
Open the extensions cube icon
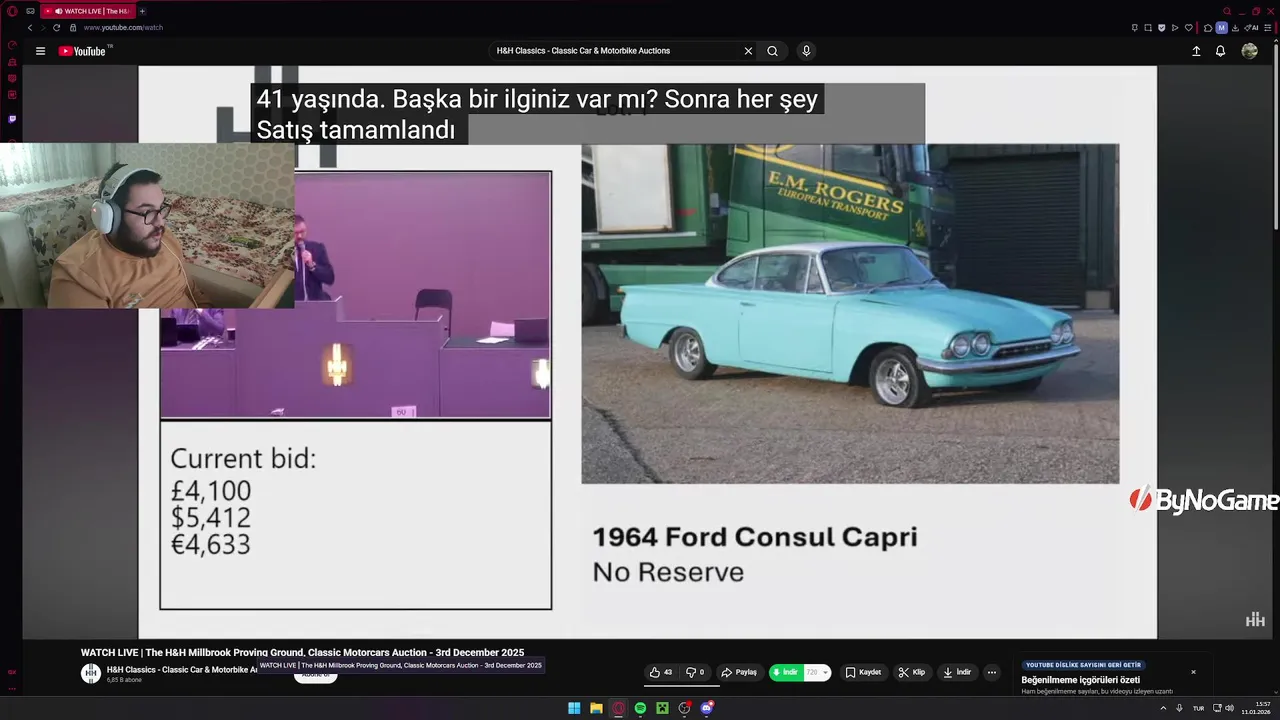(1208, 27)
